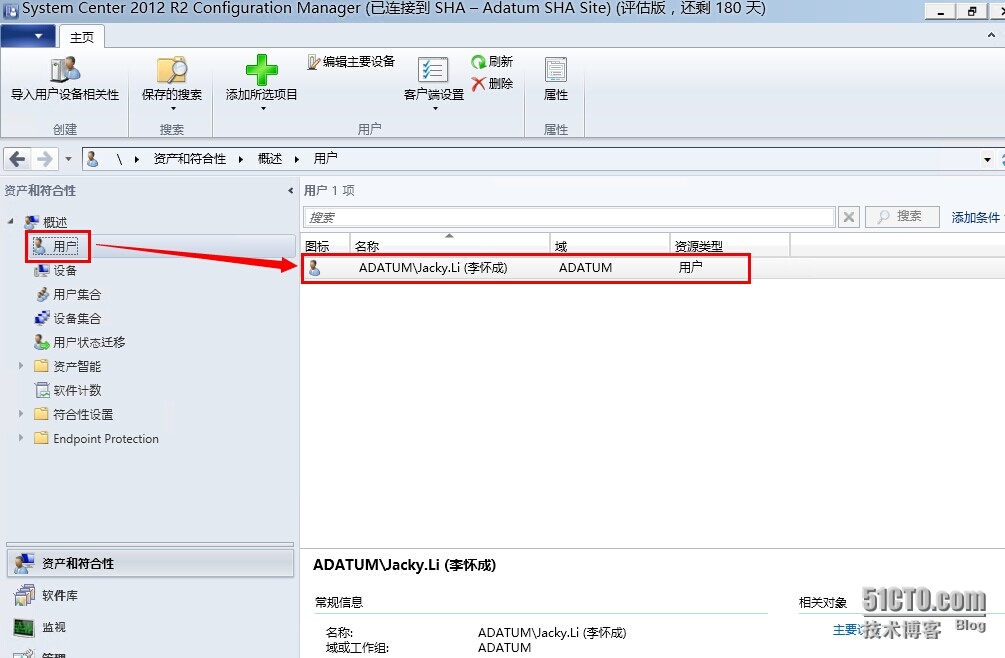The image size is (1005, 658).
Task: Open the 添加所选项目 dropdown arrow
Action: (262, 108)
